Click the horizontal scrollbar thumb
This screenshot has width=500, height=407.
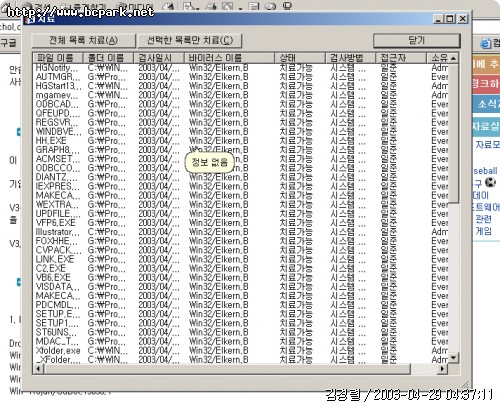pyautogui.click(x=227, y=369)
